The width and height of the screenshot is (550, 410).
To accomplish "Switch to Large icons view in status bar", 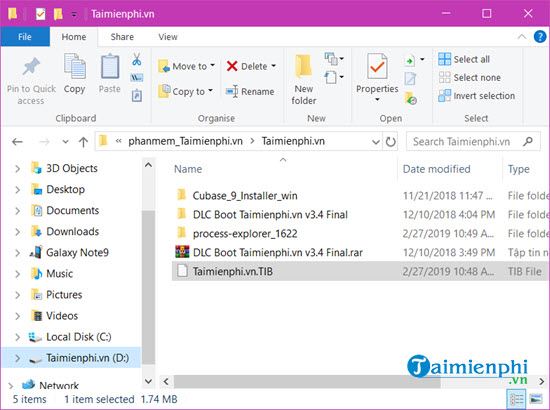I will click(536, 399).
